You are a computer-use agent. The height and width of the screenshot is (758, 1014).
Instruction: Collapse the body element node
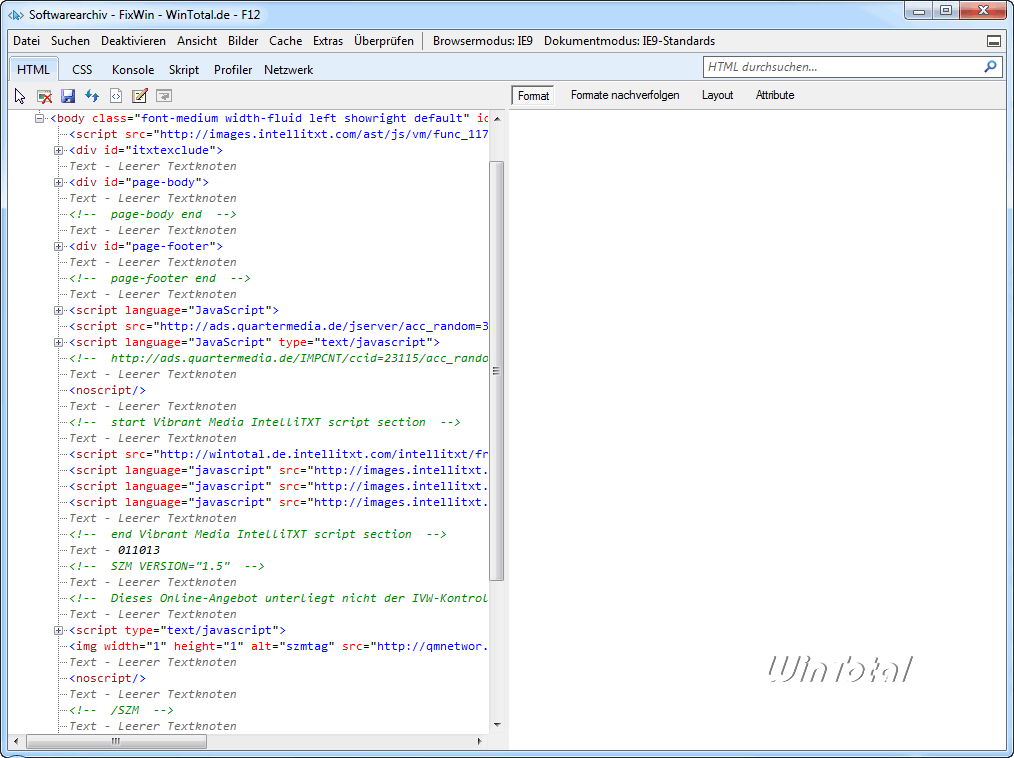pyautogui.click(x=41, y=118)
